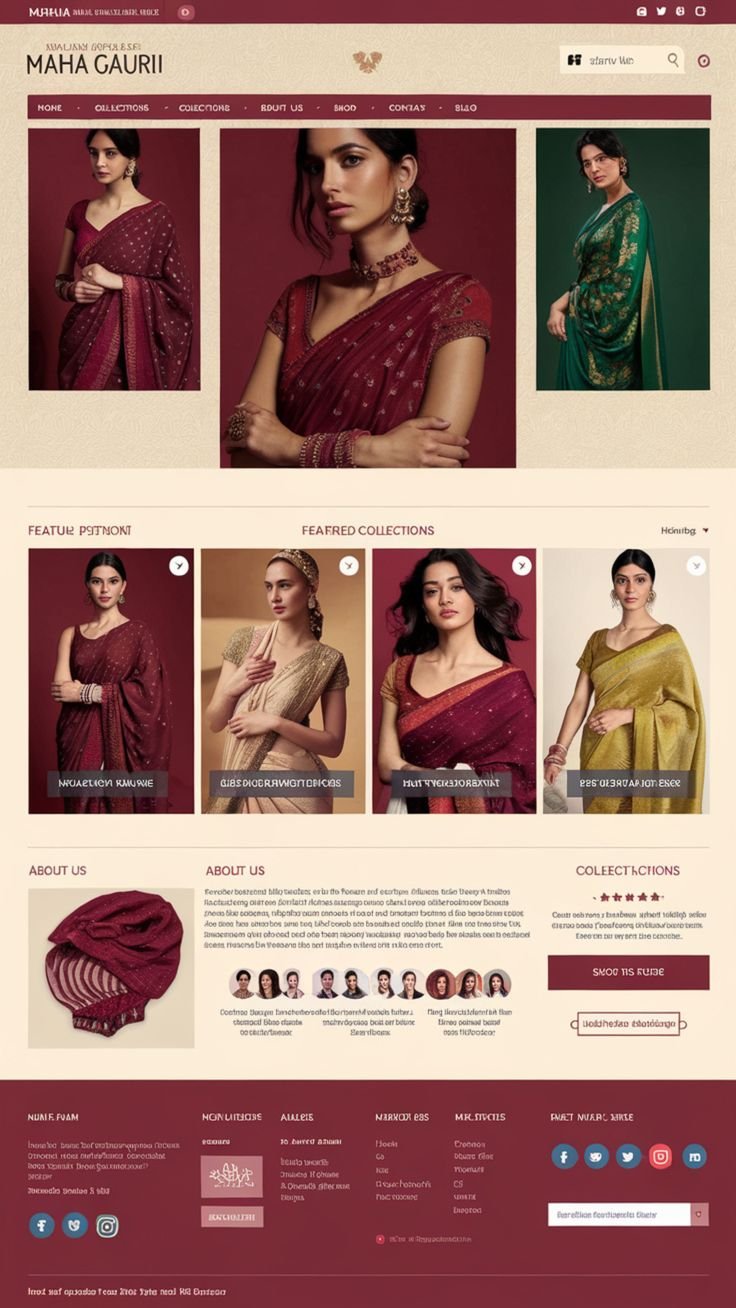Toggle wishlist on the first featured saree card
This screenshot has height=1308, width=736.
click(x=179, y=566)
